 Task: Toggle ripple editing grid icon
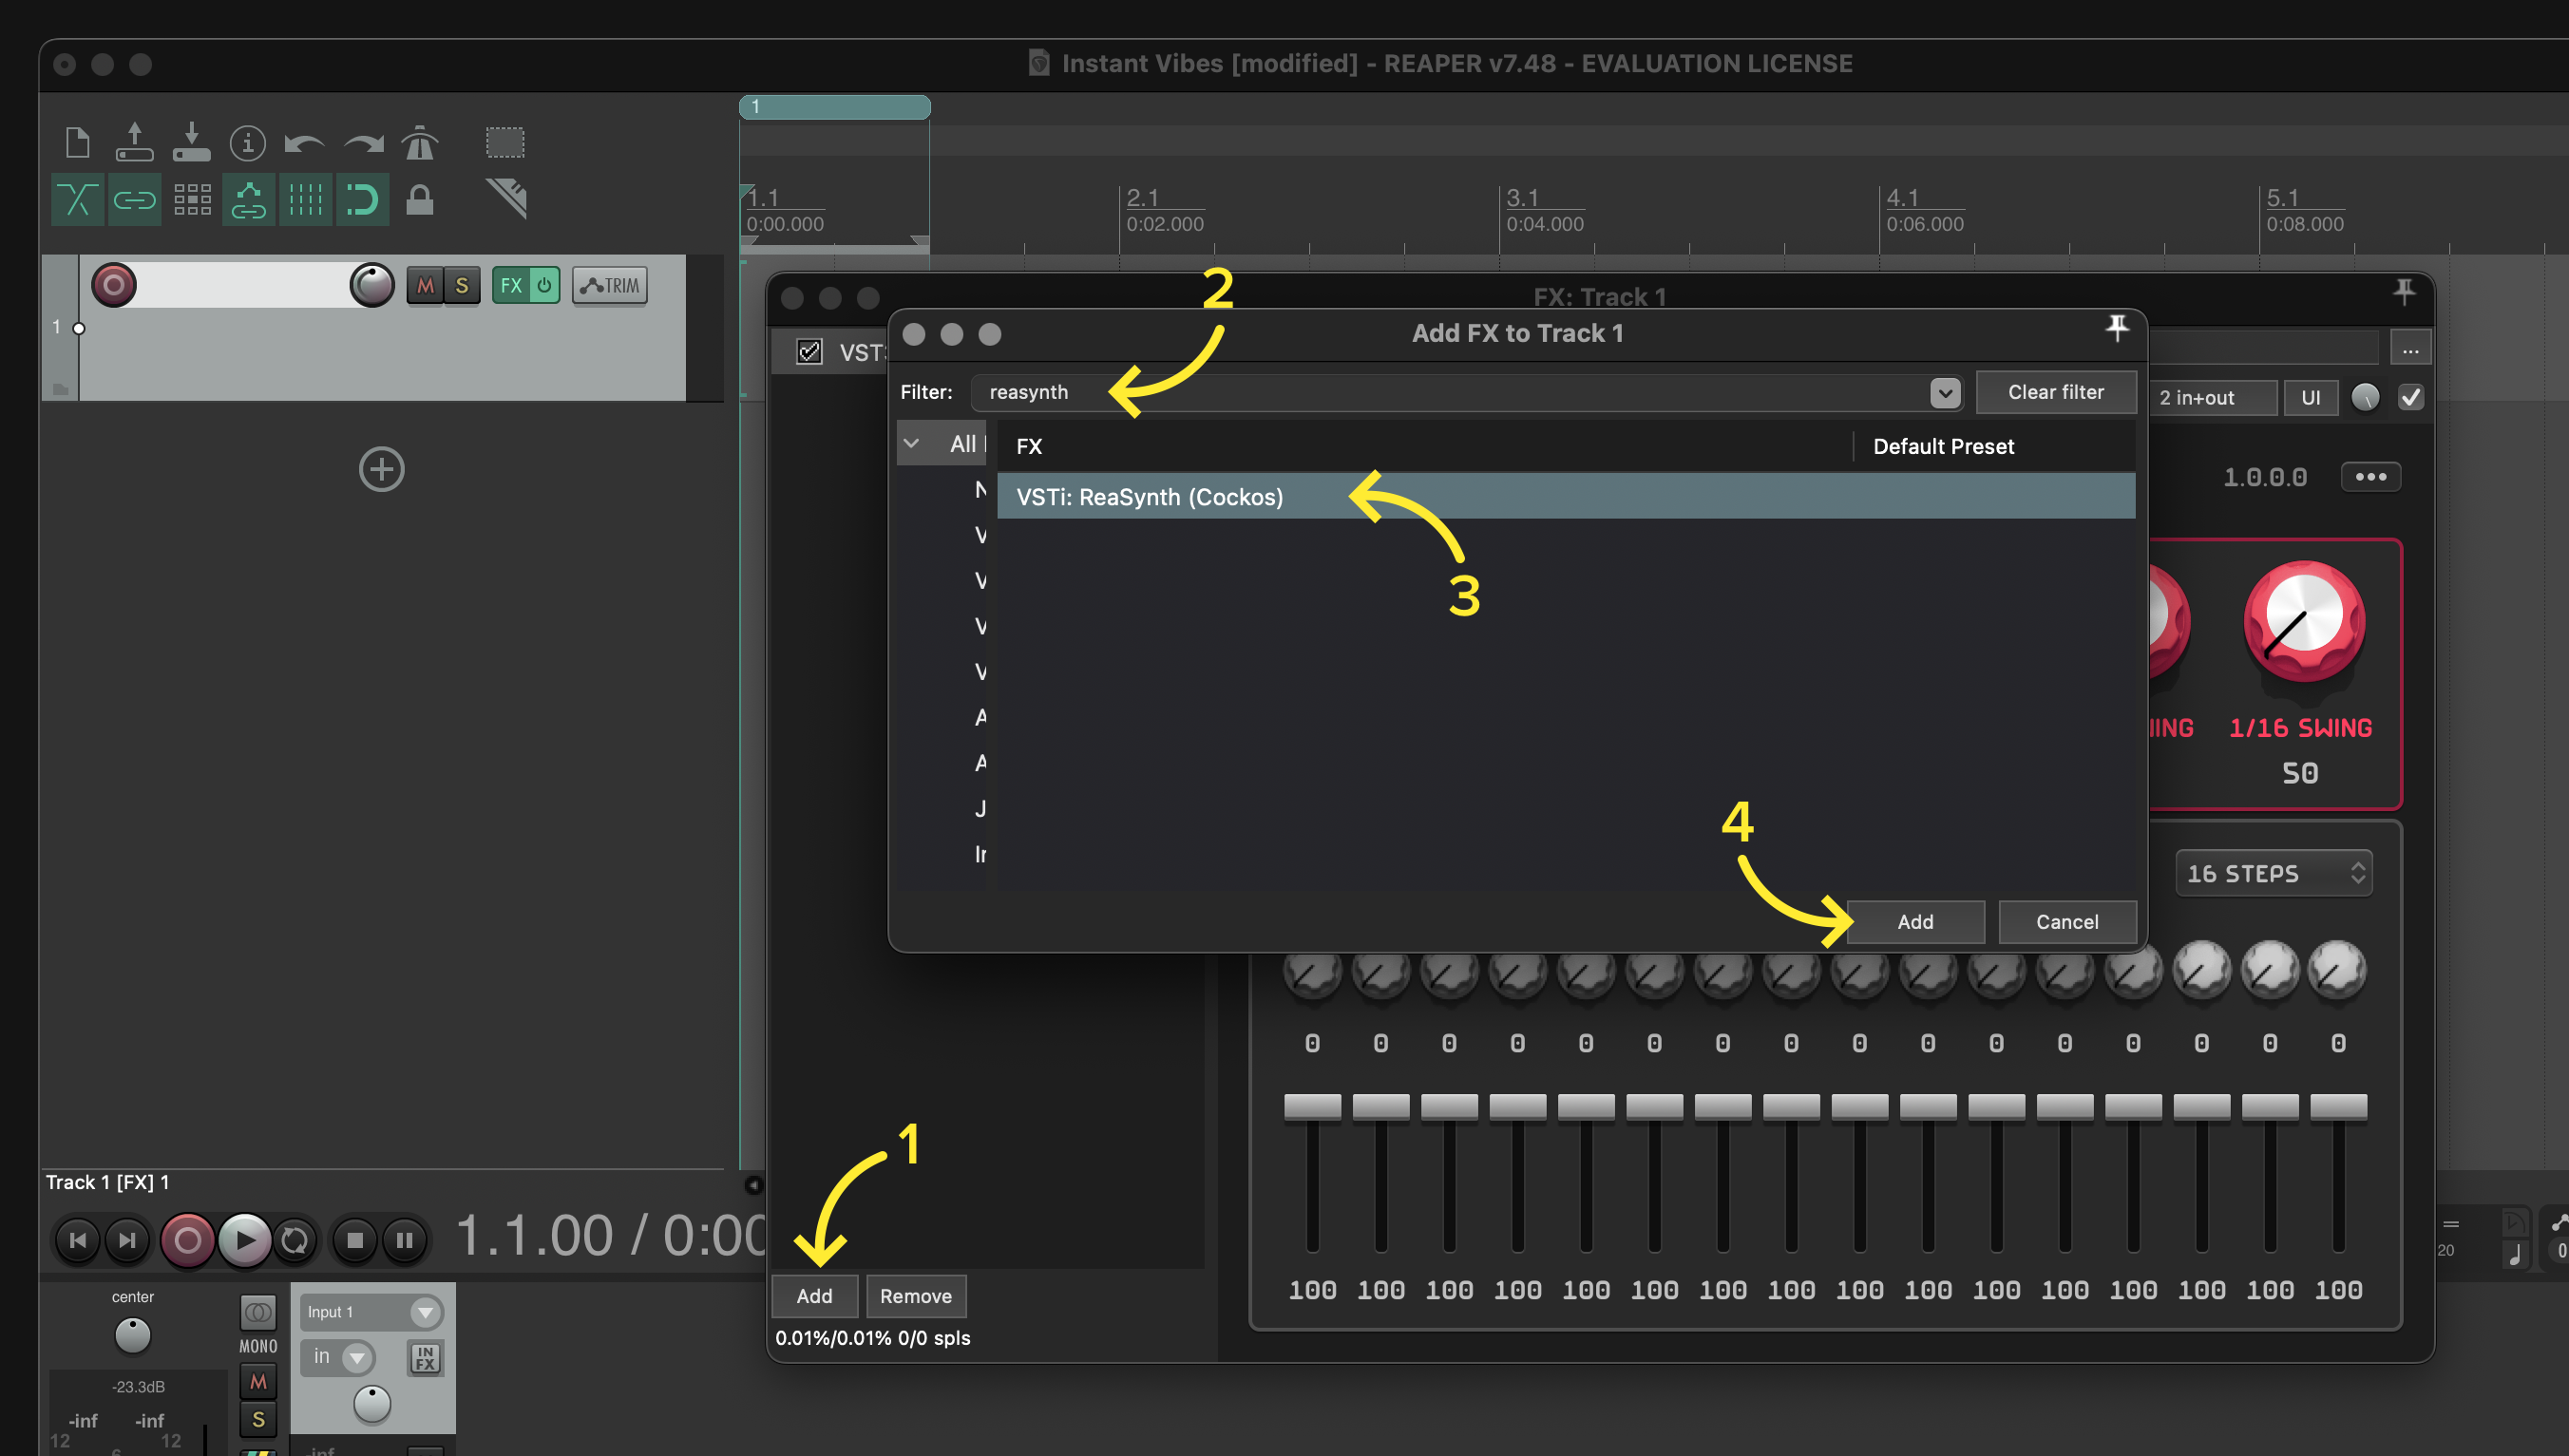tap(192, 199)
